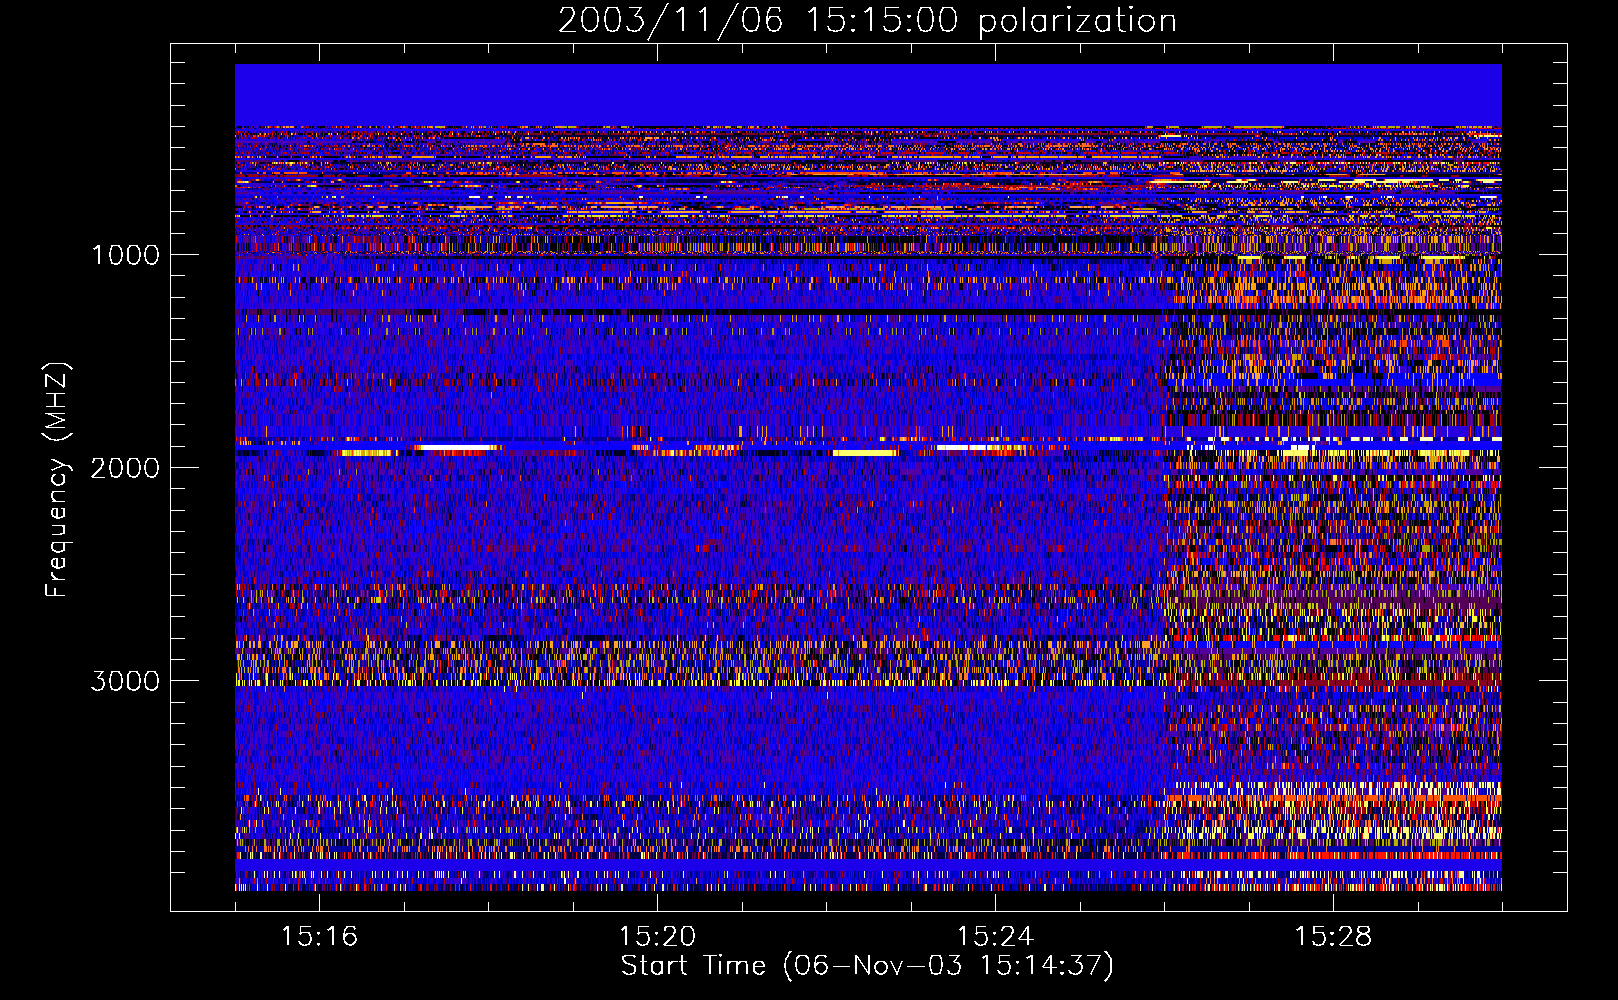1618x1000 pixels.
Task: Click the '15:24' time axis label
Action: 995,936
